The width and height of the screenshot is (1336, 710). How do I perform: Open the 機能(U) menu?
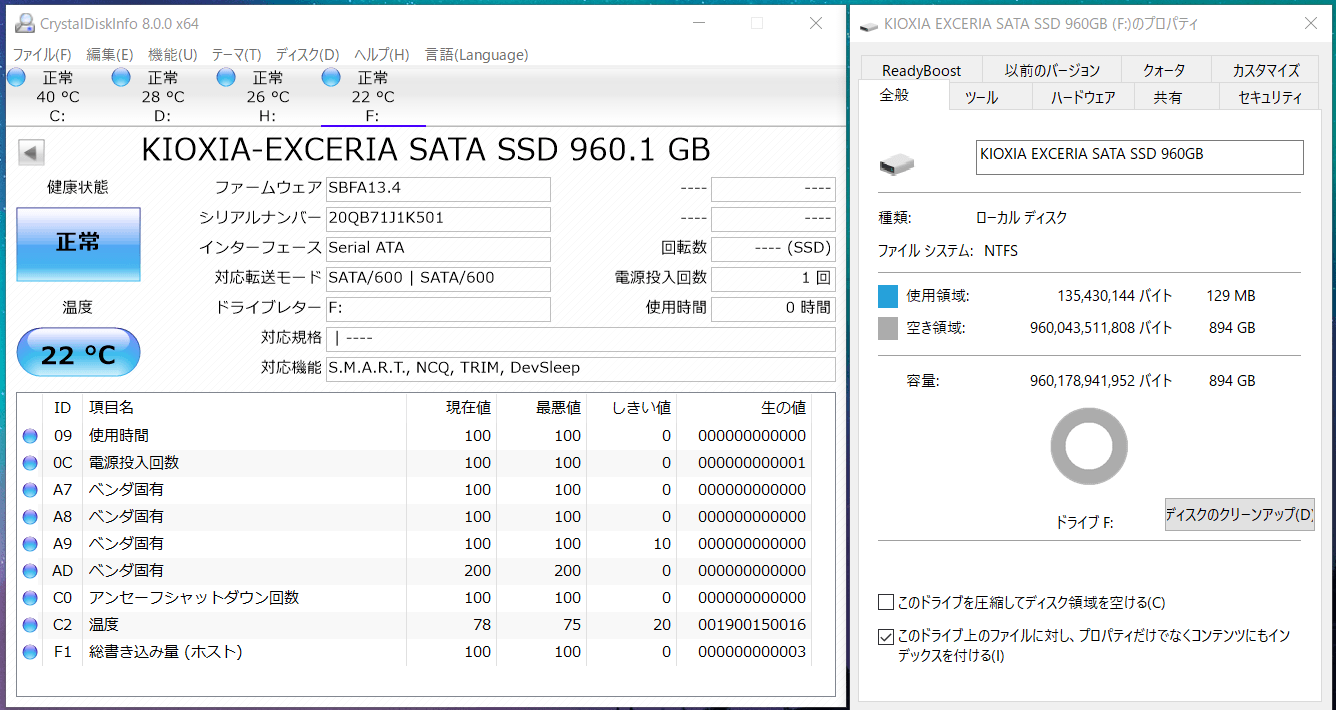click(173, 55)
